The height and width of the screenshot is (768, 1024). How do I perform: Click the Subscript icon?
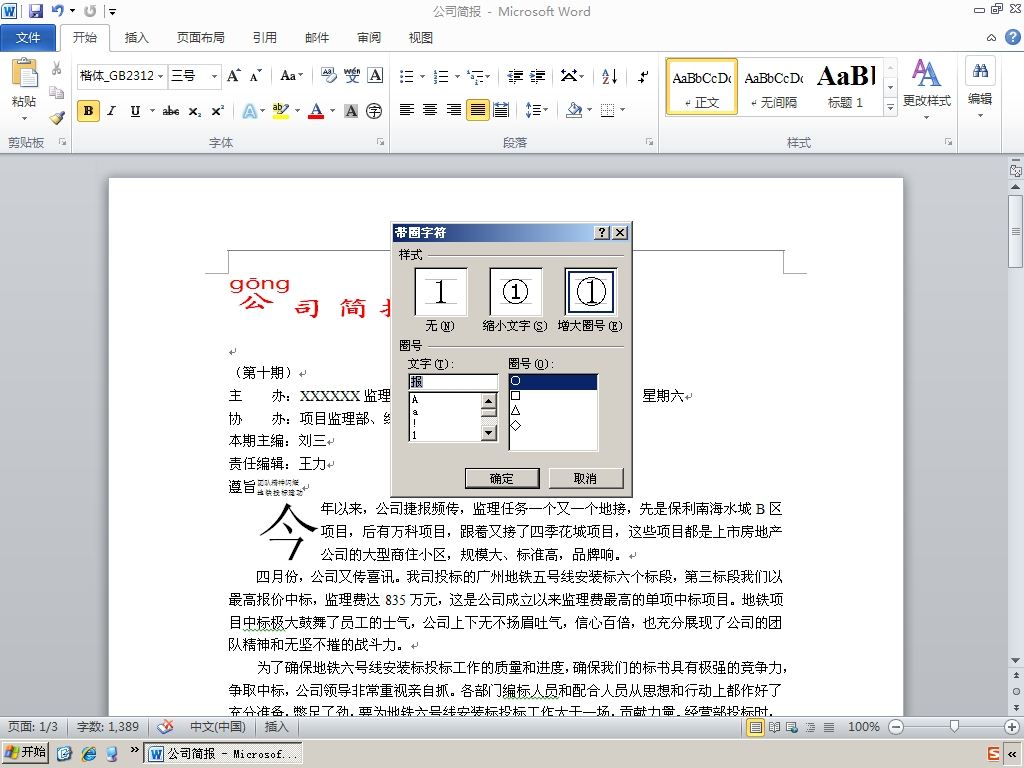tap(195, 111)
